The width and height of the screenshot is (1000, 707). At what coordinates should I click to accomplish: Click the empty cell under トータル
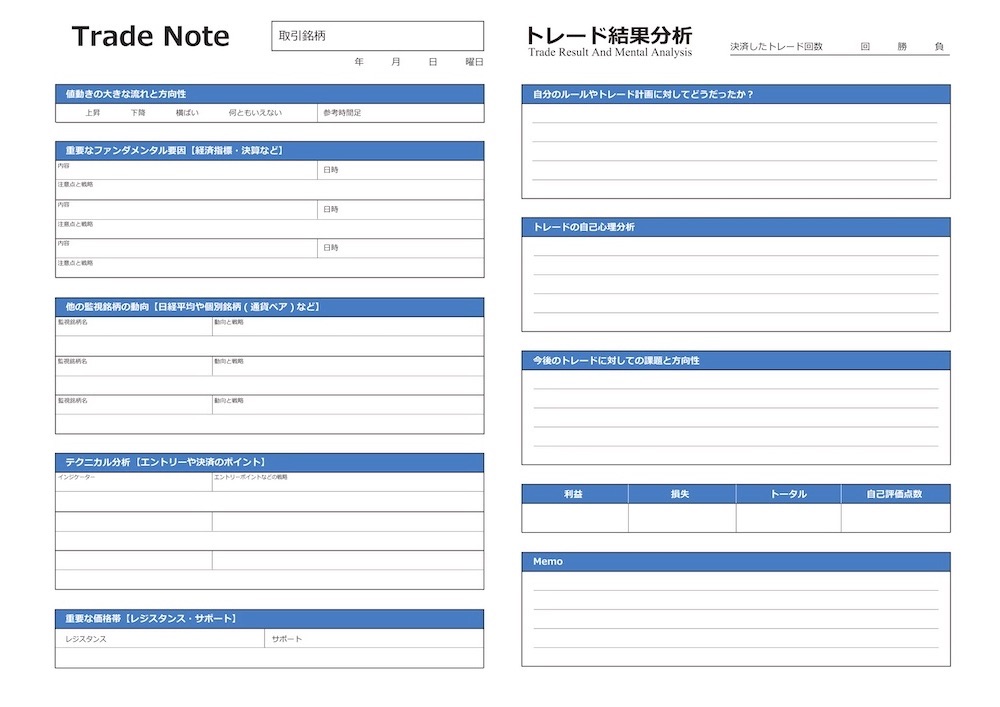pos(788,518)
